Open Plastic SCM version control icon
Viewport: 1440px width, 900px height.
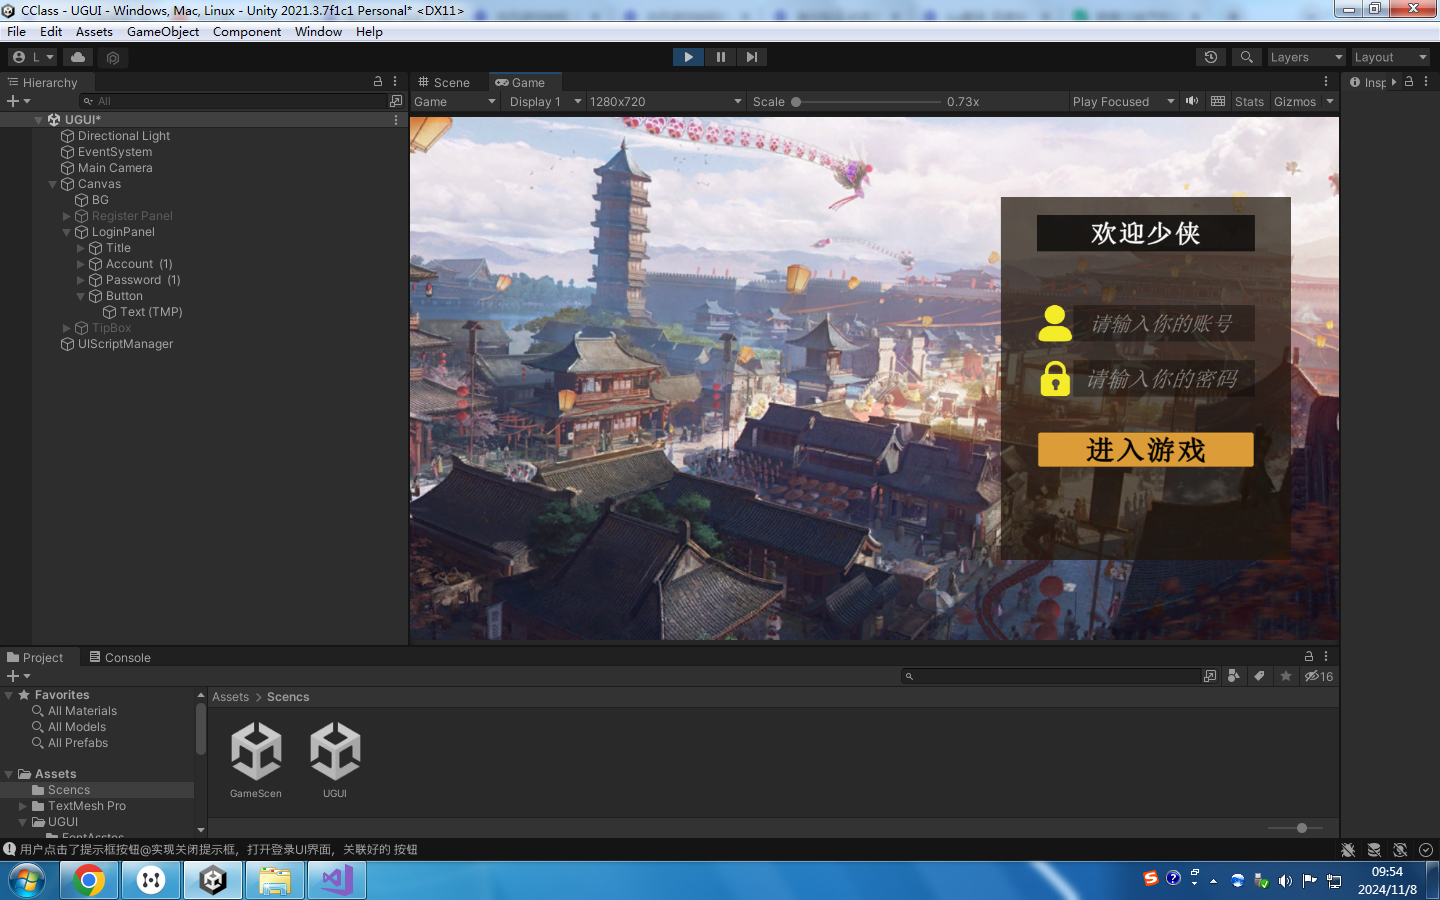(x=113, y=58)
